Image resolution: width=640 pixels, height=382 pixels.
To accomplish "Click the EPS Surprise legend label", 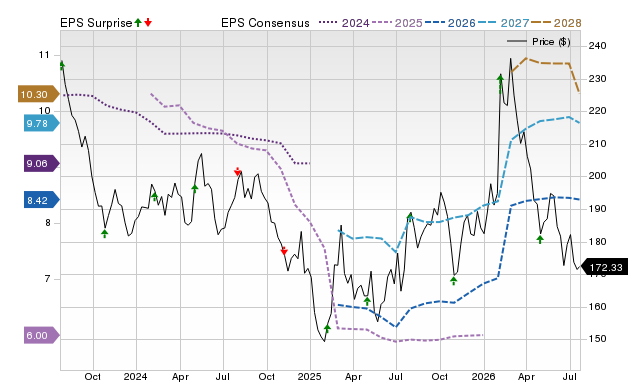I will [x=96, y=23].
